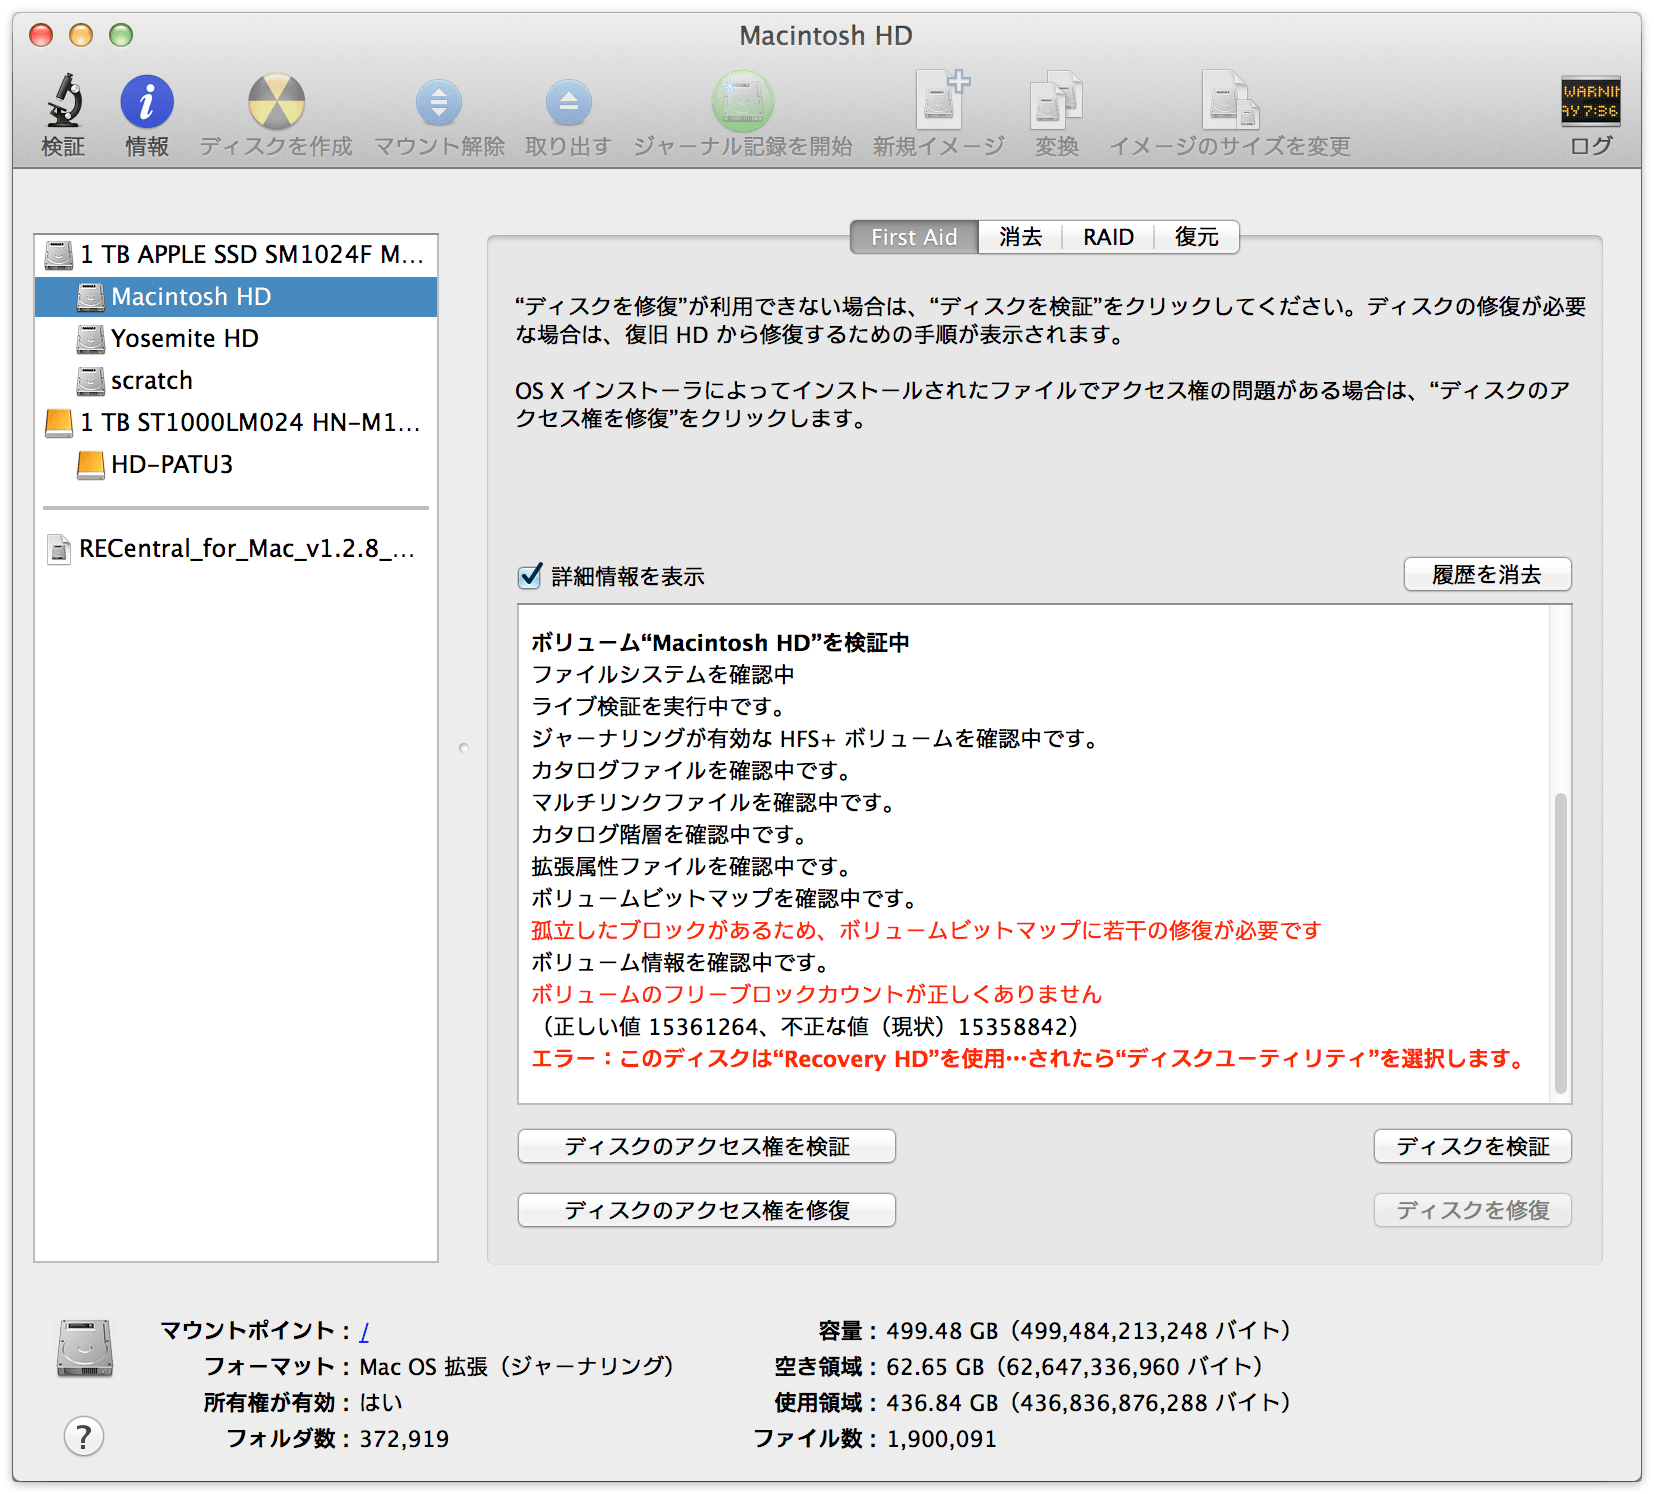
Task: Click the 空き領域 62.65 GB value
Action: 1074,1367
